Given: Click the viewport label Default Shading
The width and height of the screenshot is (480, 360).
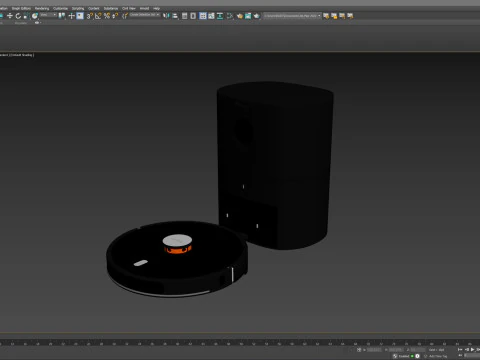Looking at the screenshot, I should [x=21, y=55].
